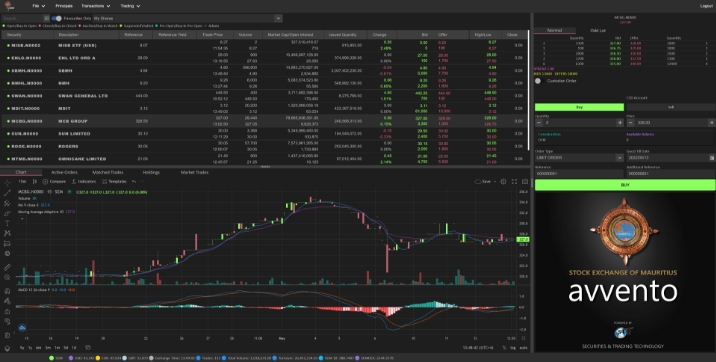Open the Transactions menu dropdown
Screen dimensions: 716x362
tap(95, 6)
